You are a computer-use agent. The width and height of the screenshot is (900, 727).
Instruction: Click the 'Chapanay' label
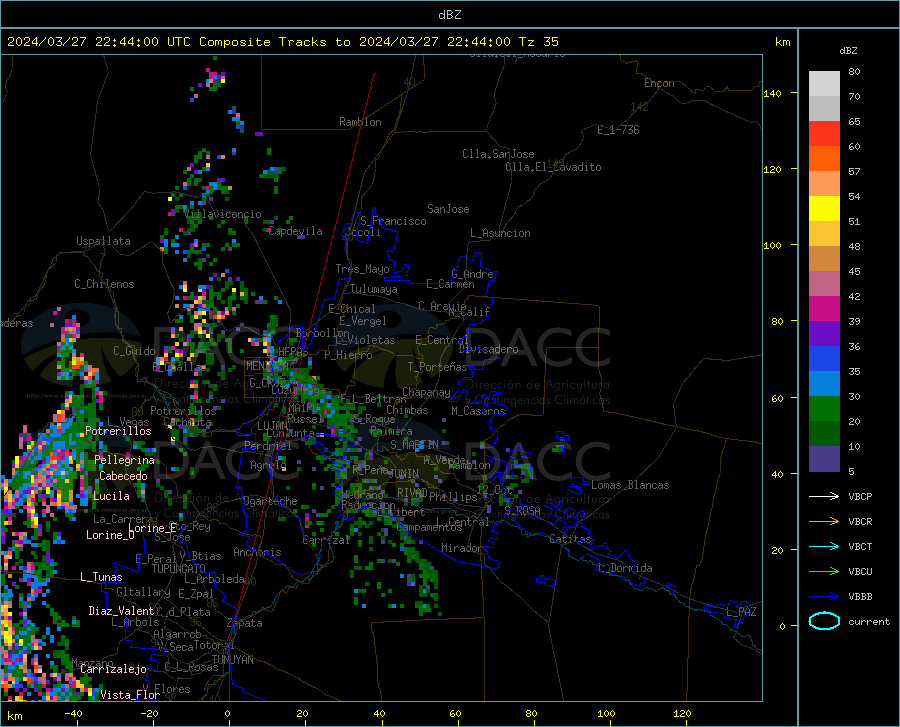426,392
